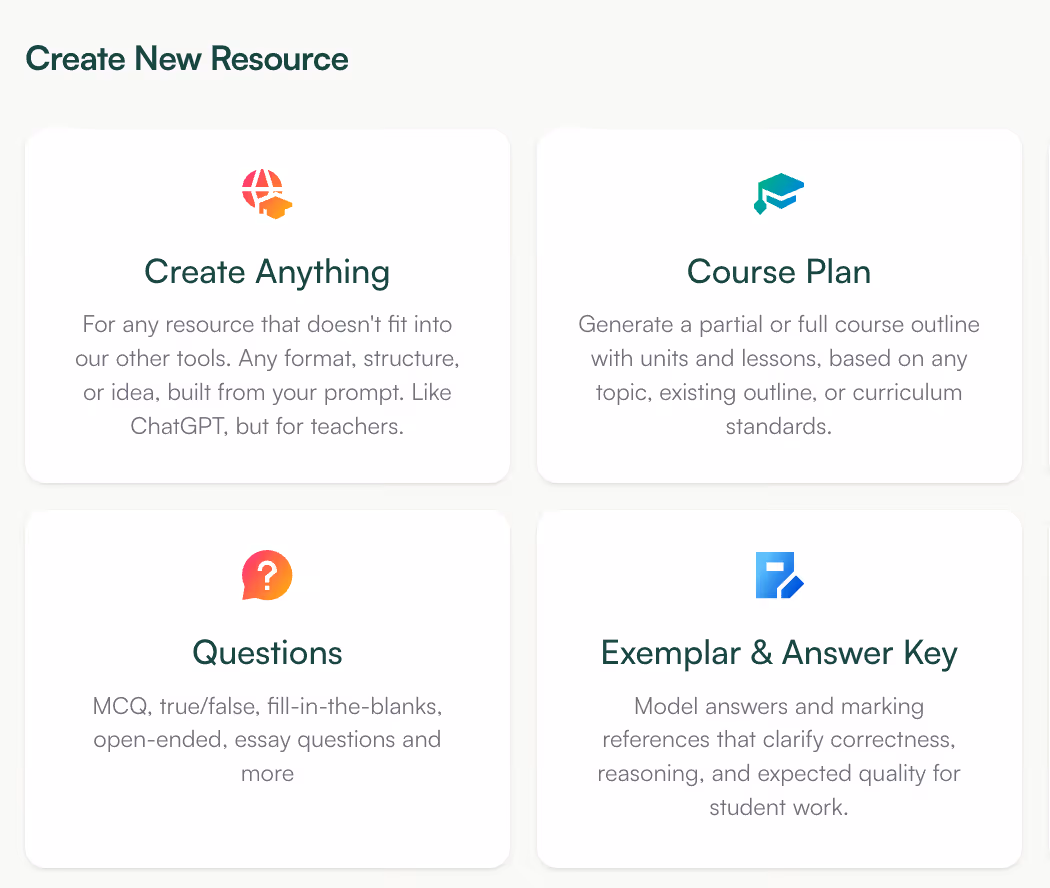1050x888 pixels.
Task: Click the 'Questions' heading
Action: pyautogui.click(x=266, y=653)
